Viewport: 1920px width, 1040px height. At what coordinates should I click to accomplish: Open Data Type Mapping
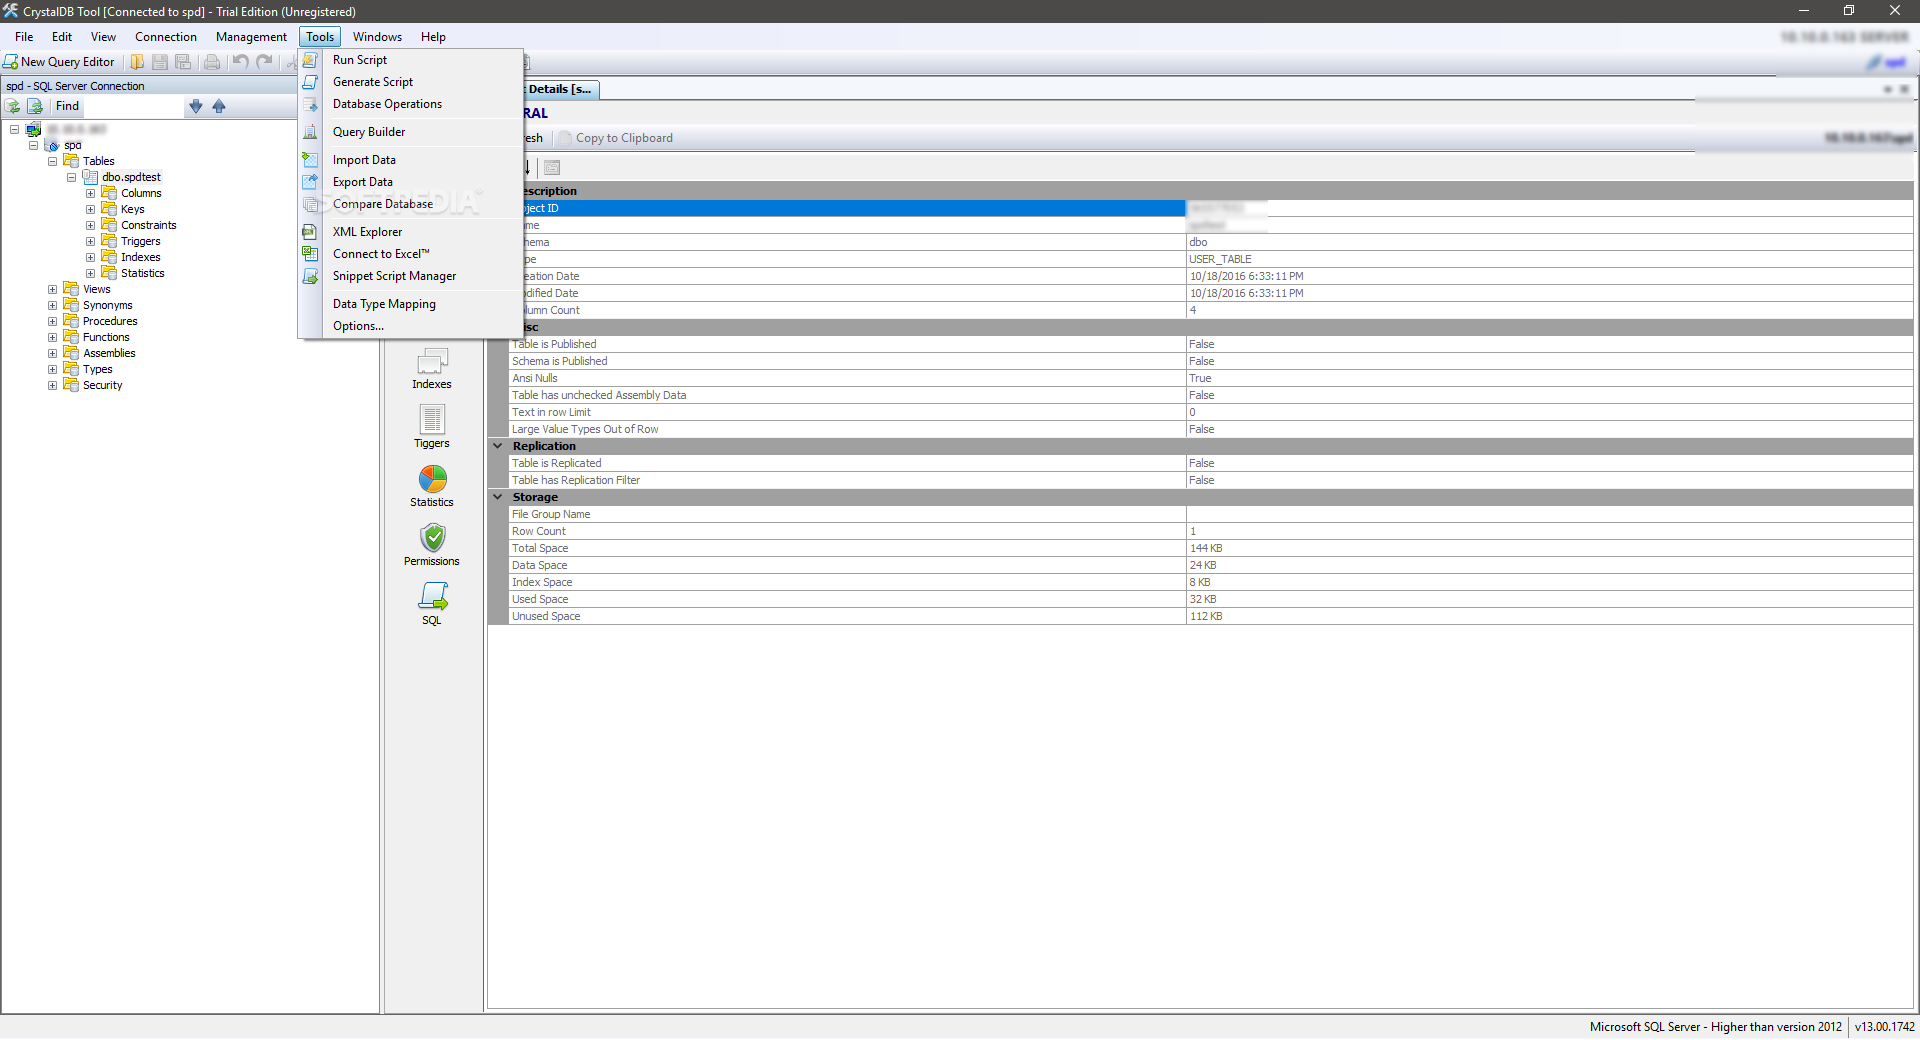(x=411, y=304)
